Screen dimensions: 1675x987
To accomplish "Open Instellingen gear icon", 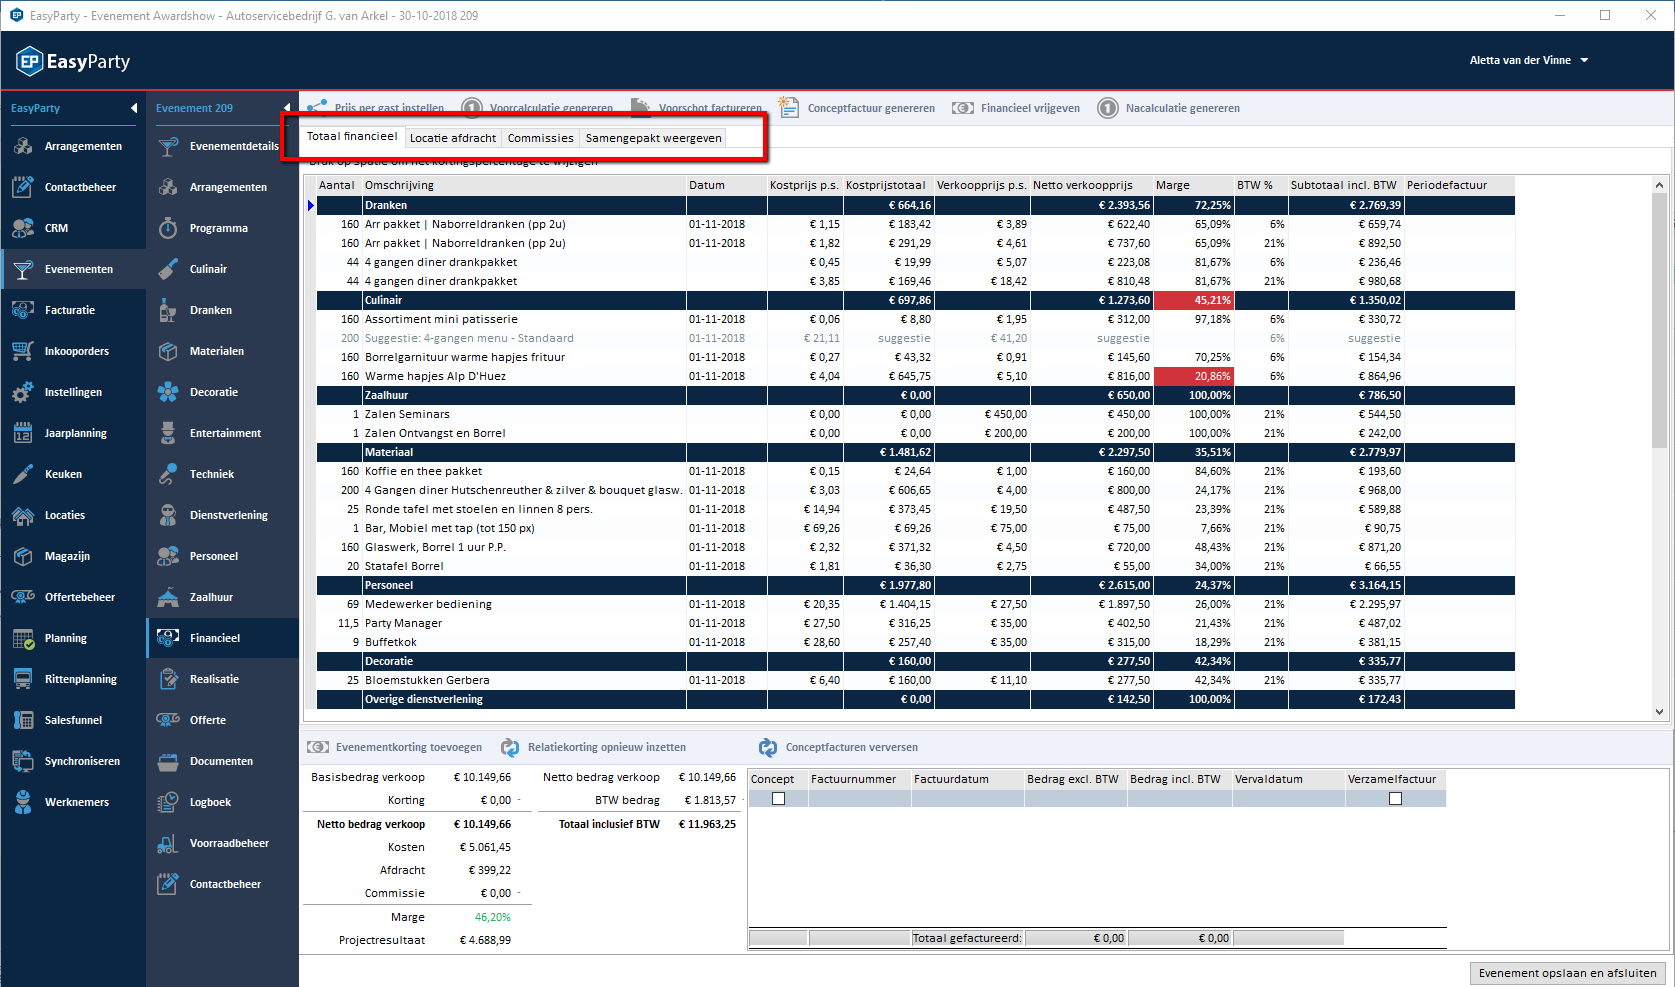I will tap(23, 392).
